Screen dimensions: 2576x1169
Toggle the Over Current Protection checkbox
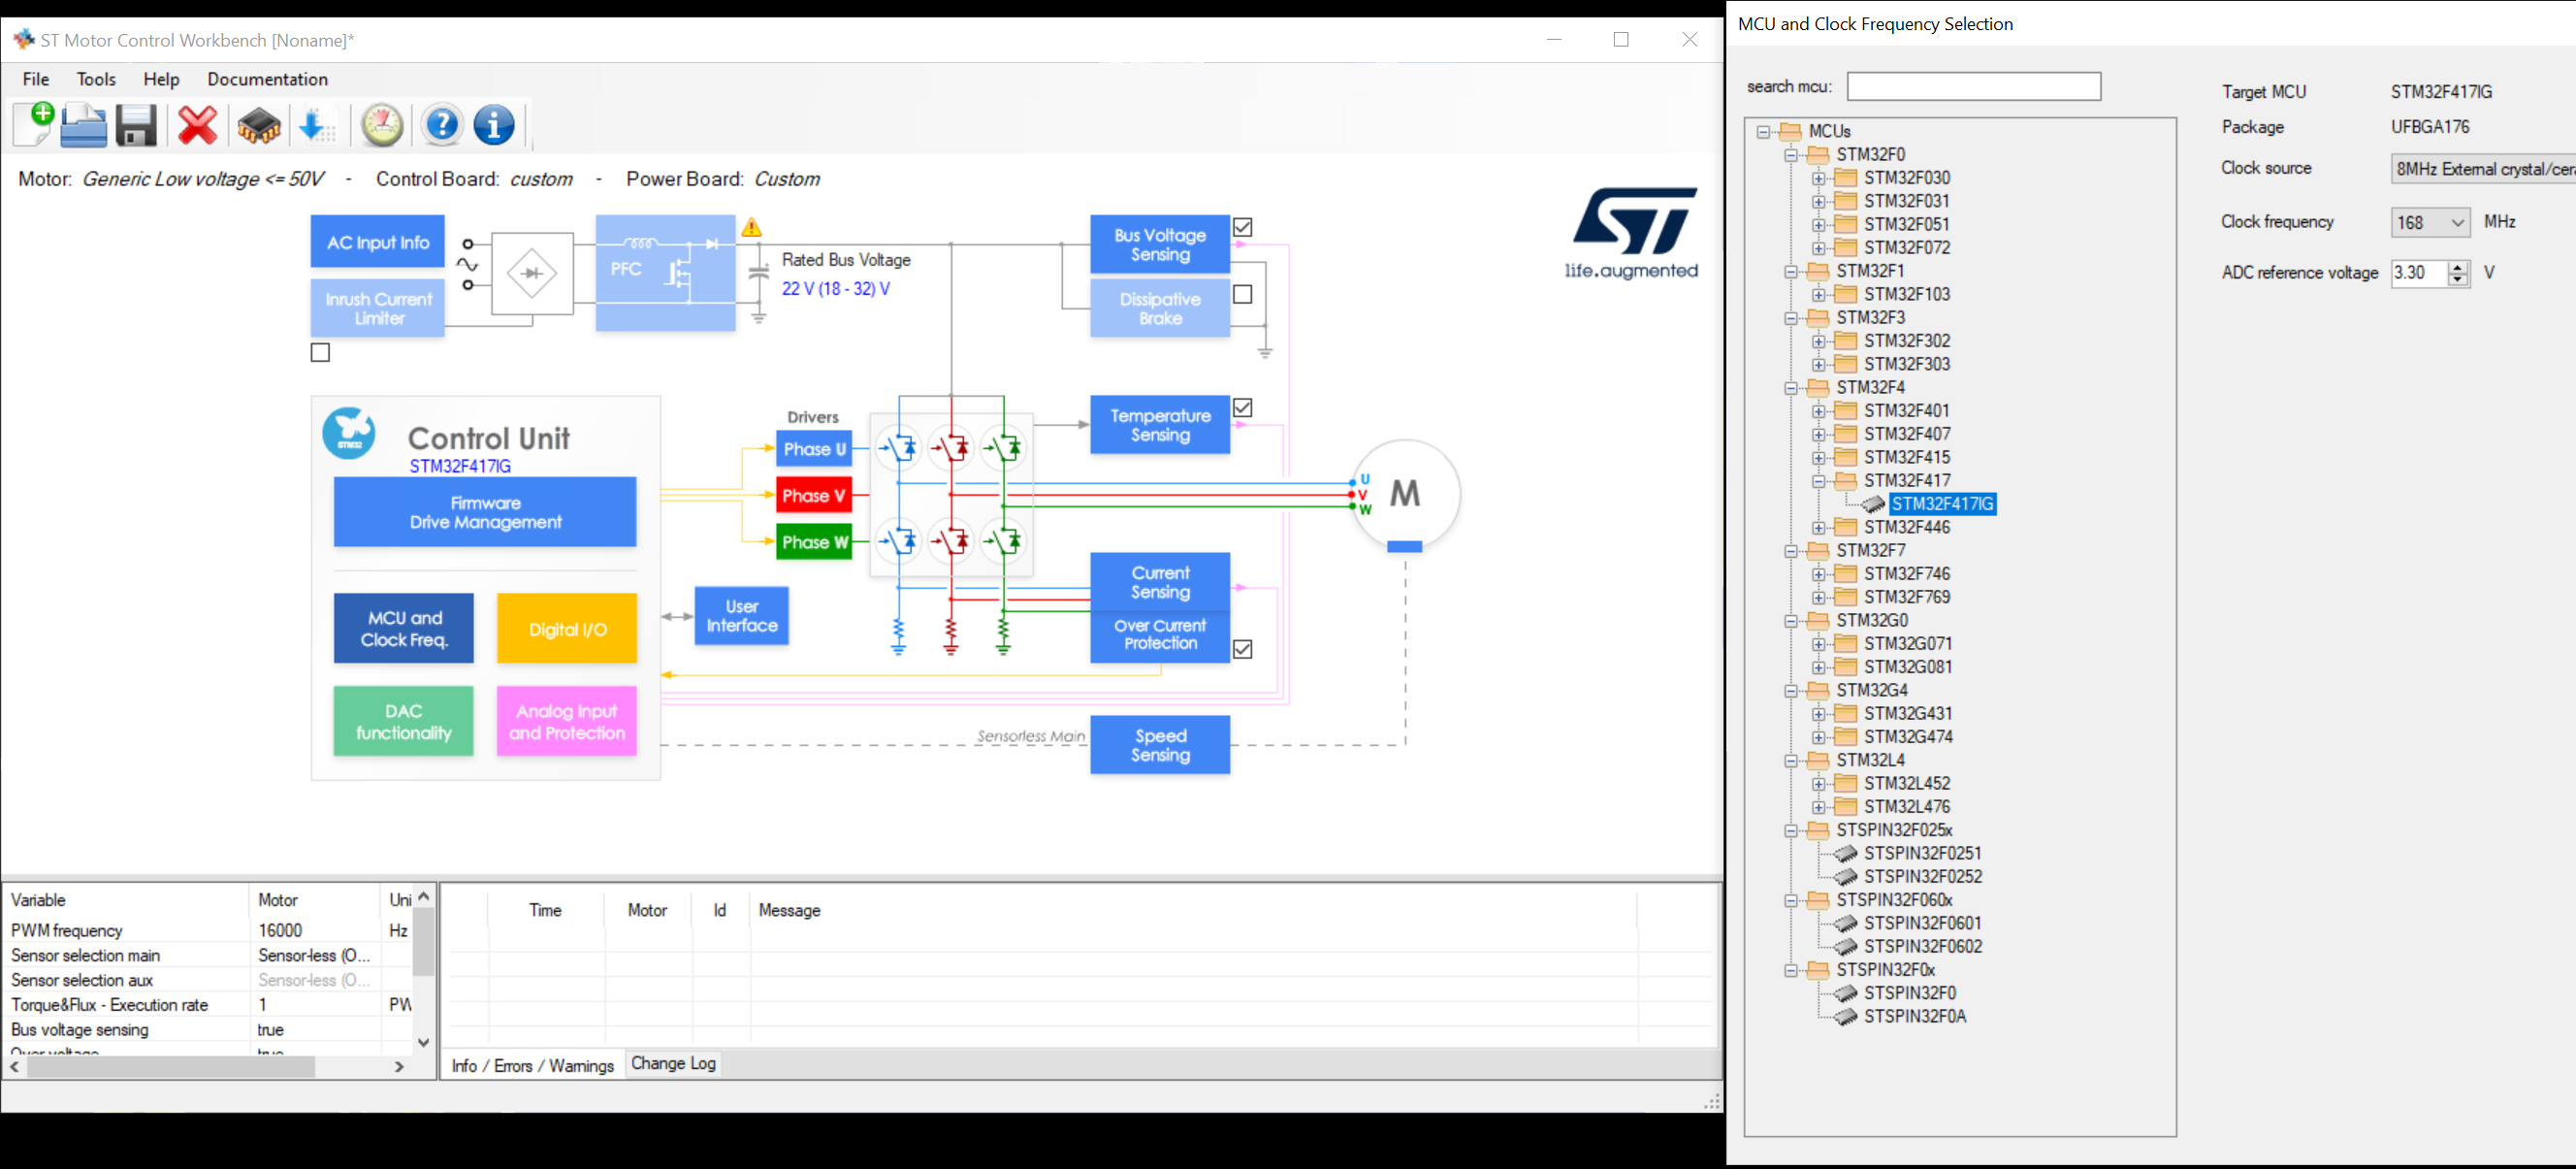pos(1242,649)
